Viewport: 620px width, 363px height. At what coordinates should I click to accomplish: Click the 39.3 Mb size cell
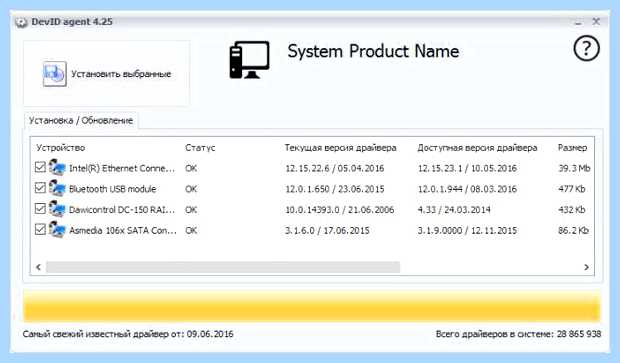[574, 168]
